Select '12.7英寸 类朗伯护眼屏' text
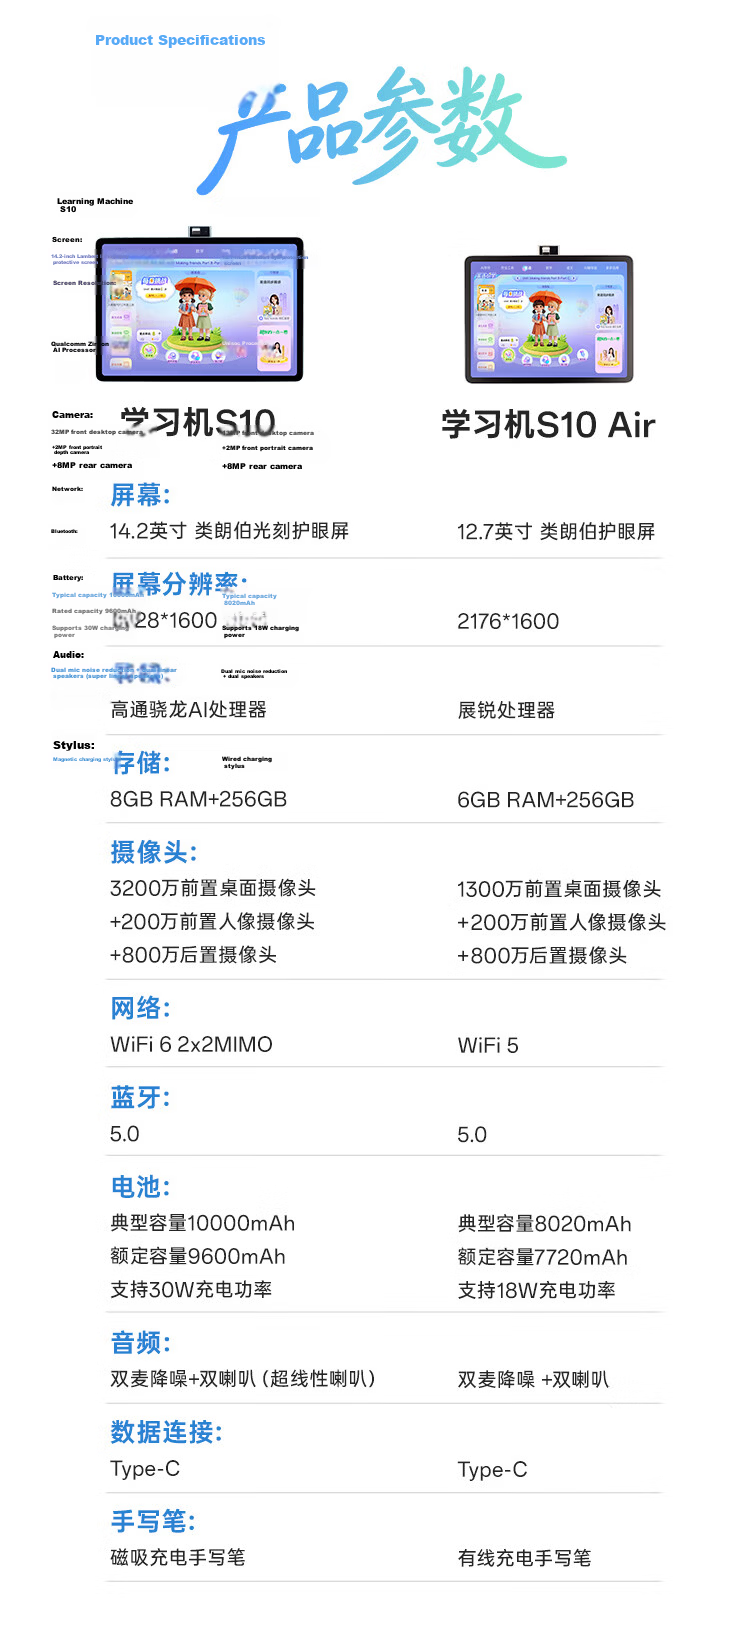The height and width of the screenshot is (1636, 750). coord(556,532)
